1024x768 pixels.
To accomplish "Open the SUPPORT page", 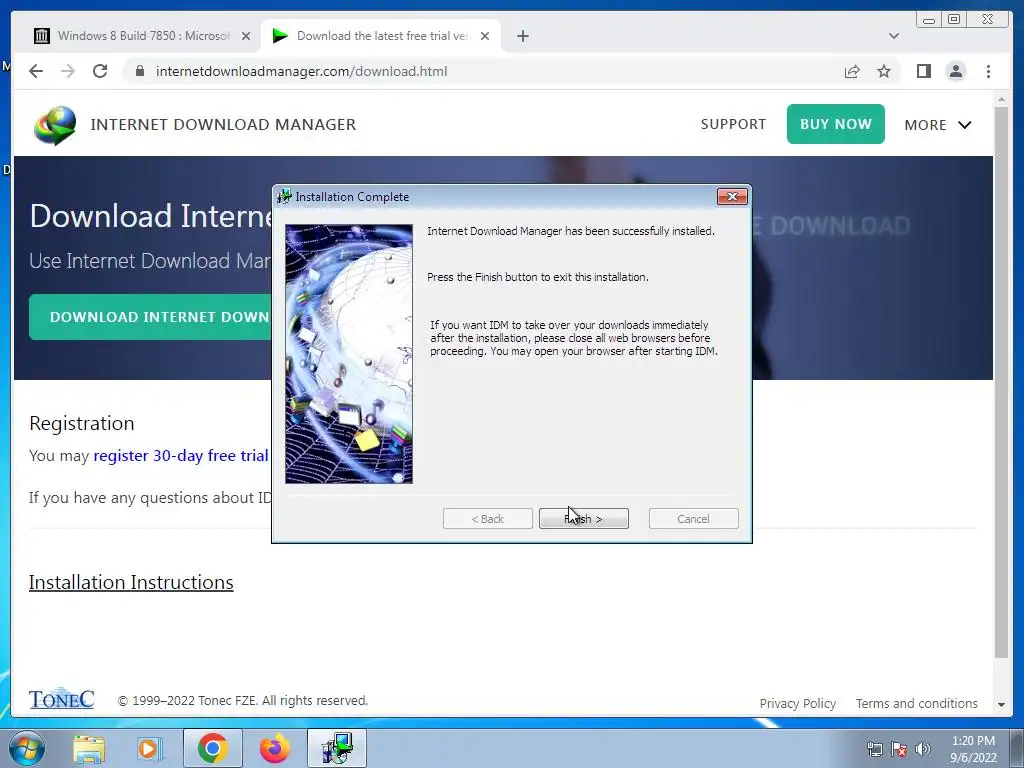I will 733,124.
